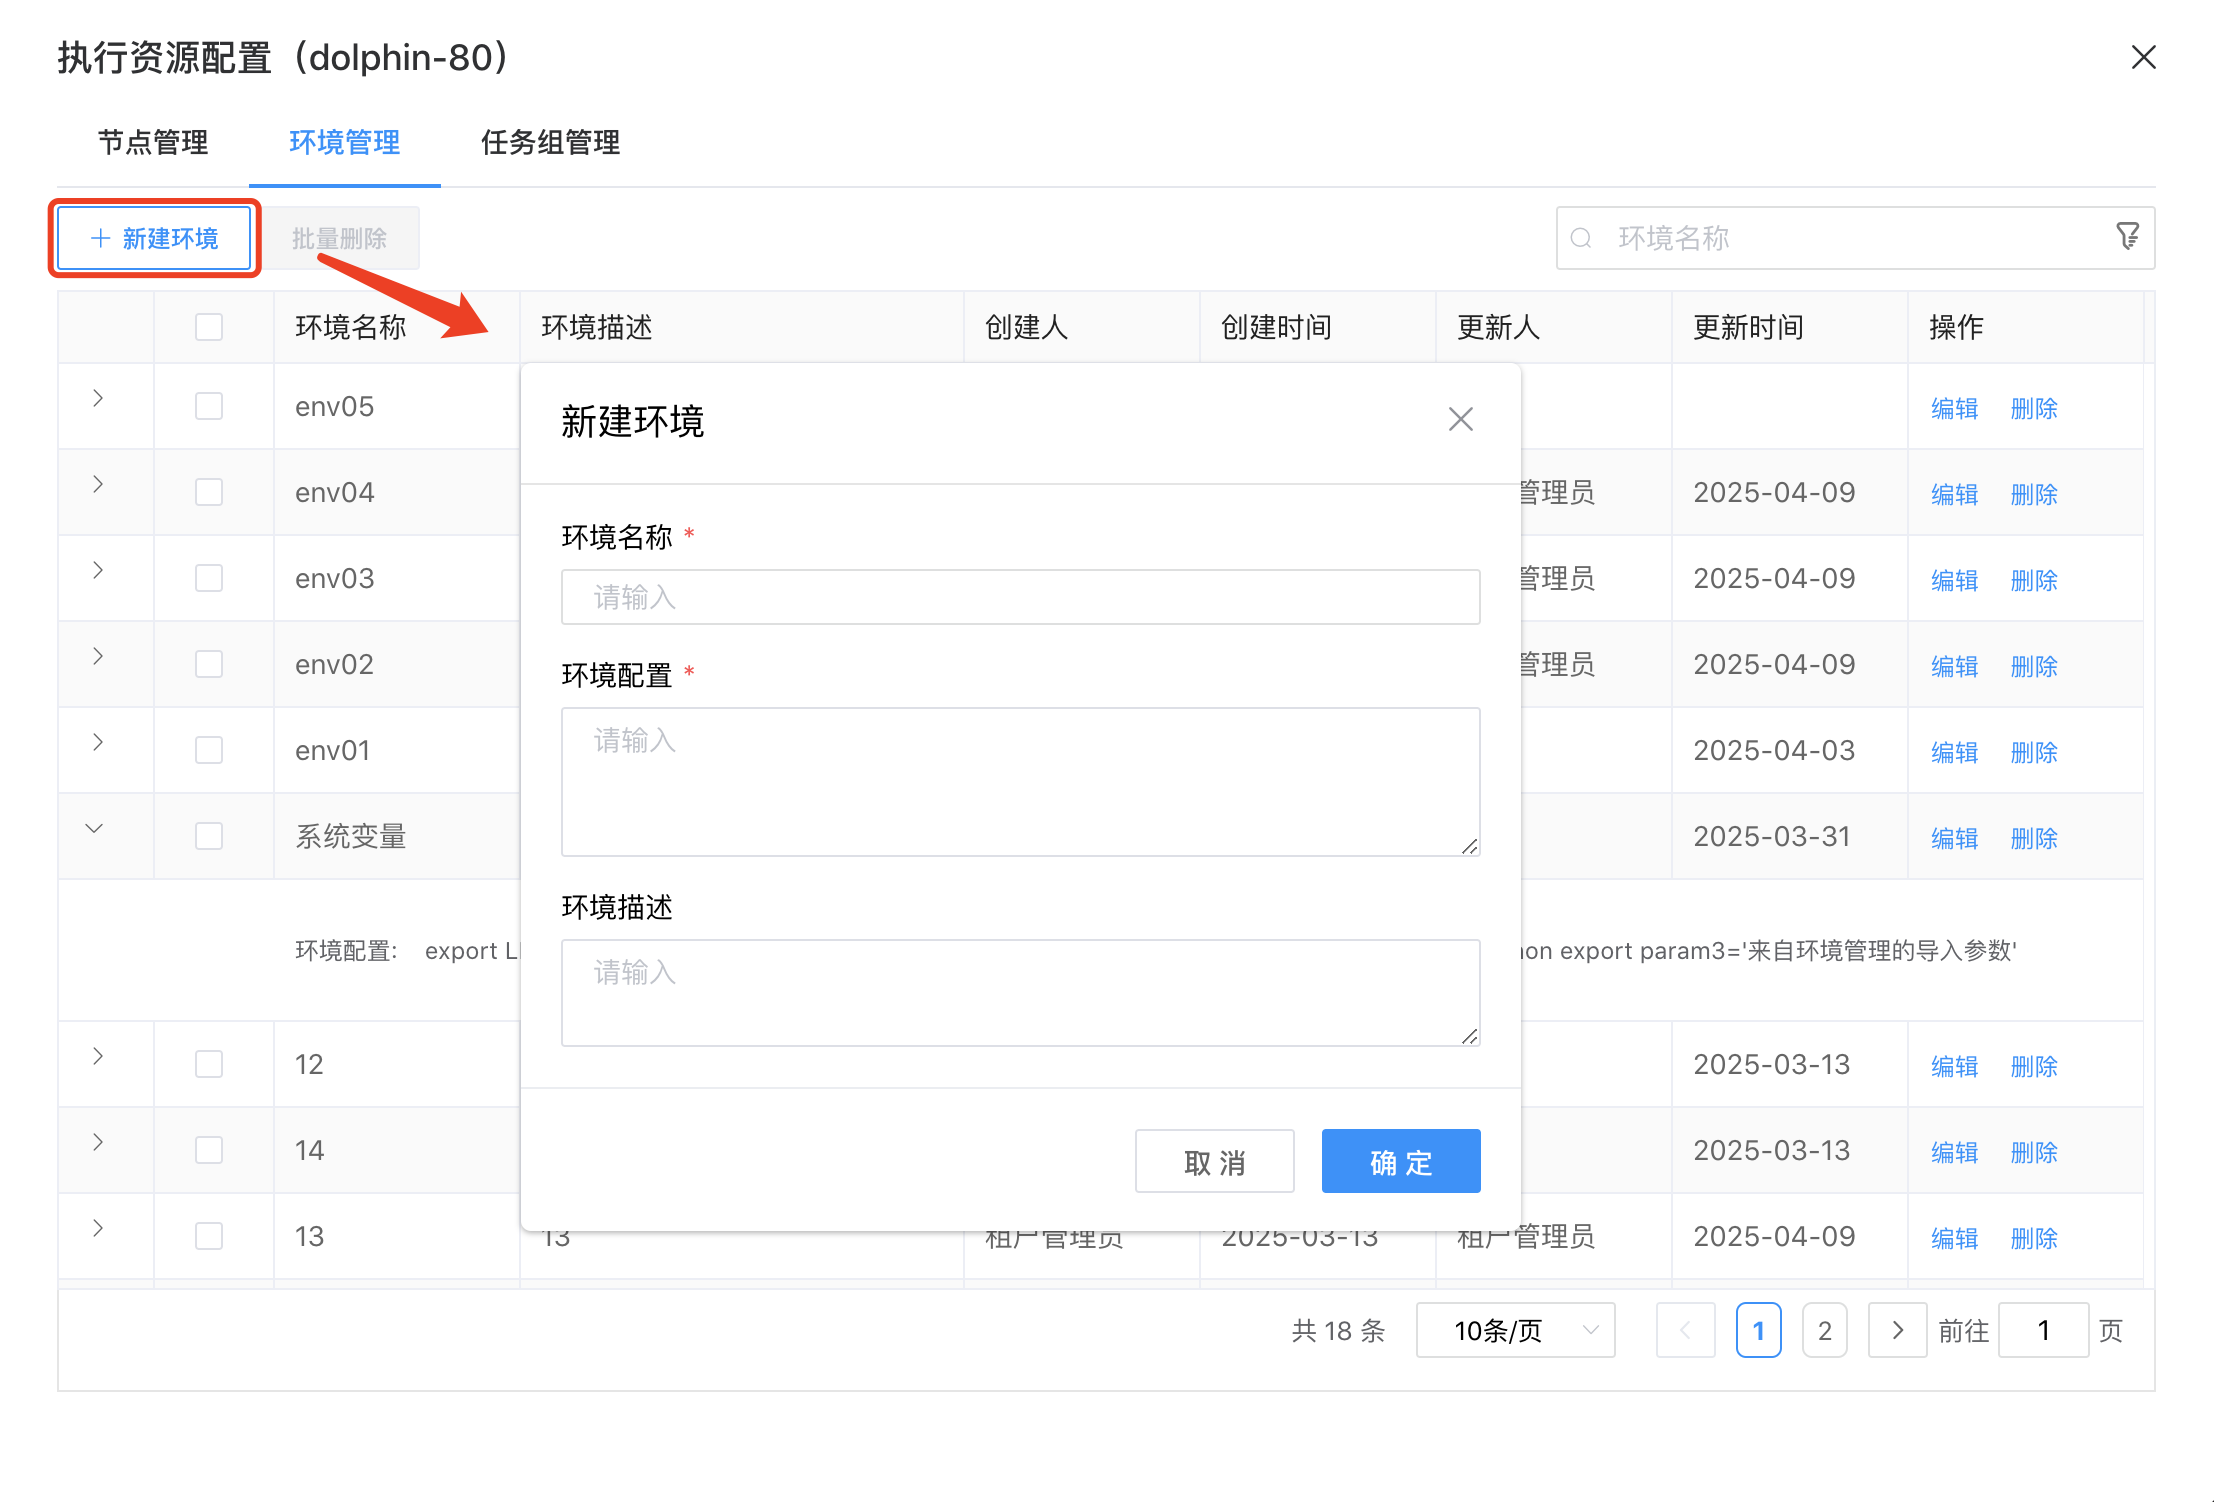Click the plus icon on 新建环境 button

(99, 238)
